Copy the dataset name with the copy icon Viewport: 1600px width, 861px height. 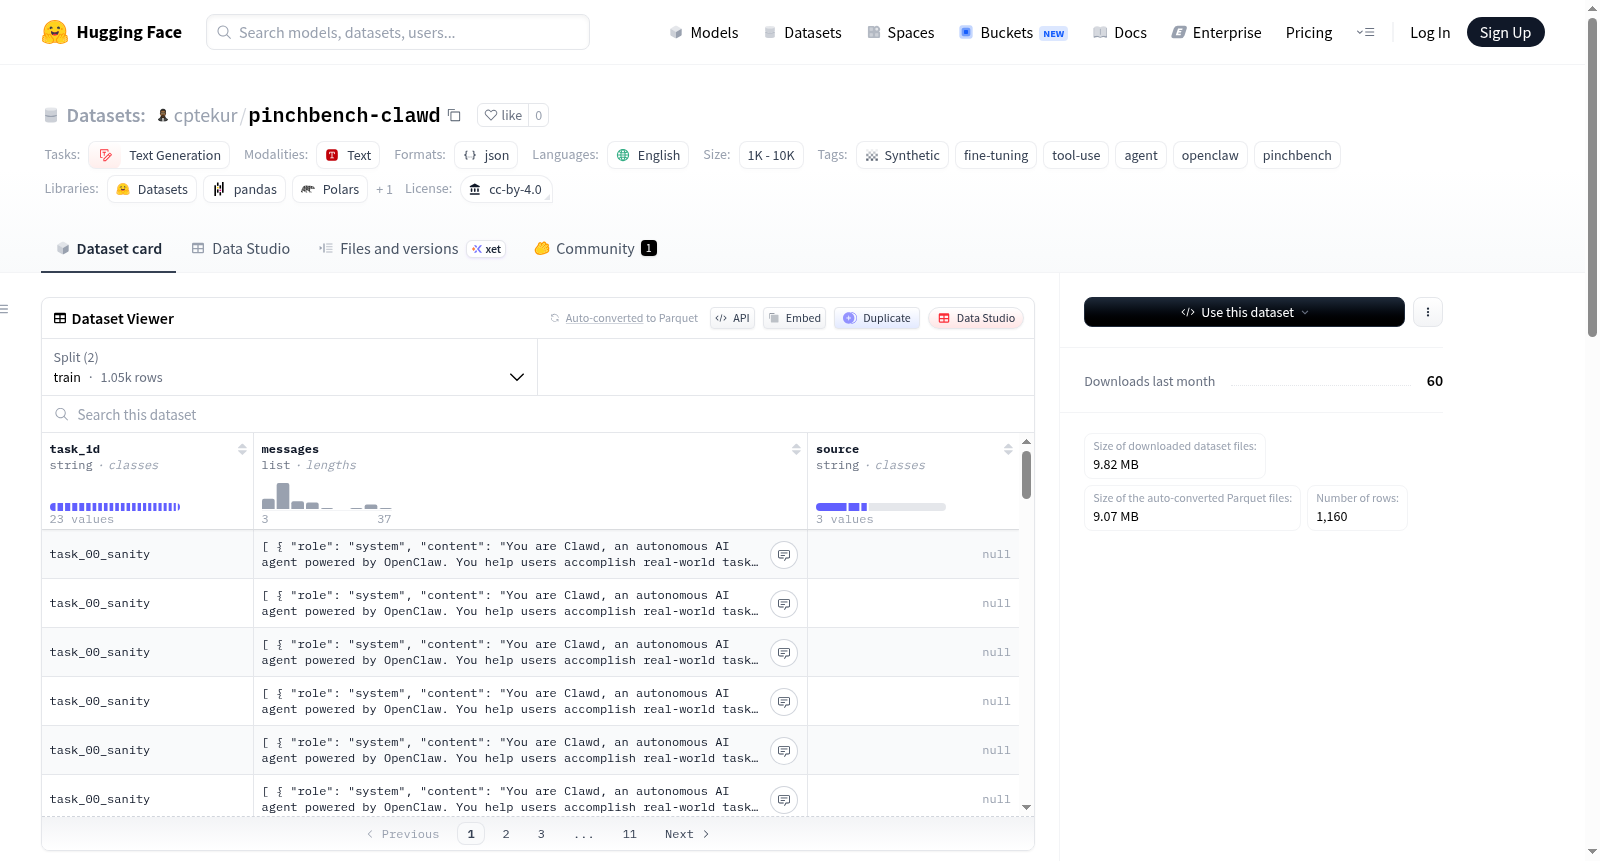(454, 115)
